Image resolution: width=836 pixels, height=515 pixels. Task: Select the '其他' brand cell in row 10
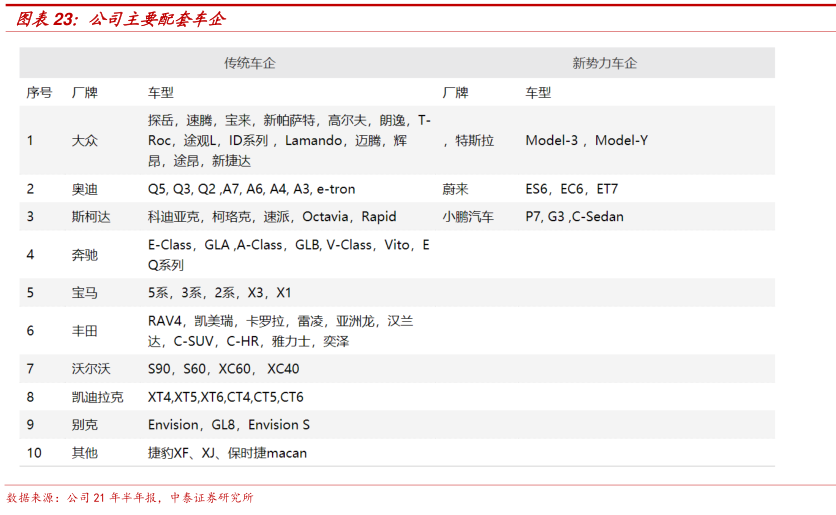(85, 453)
